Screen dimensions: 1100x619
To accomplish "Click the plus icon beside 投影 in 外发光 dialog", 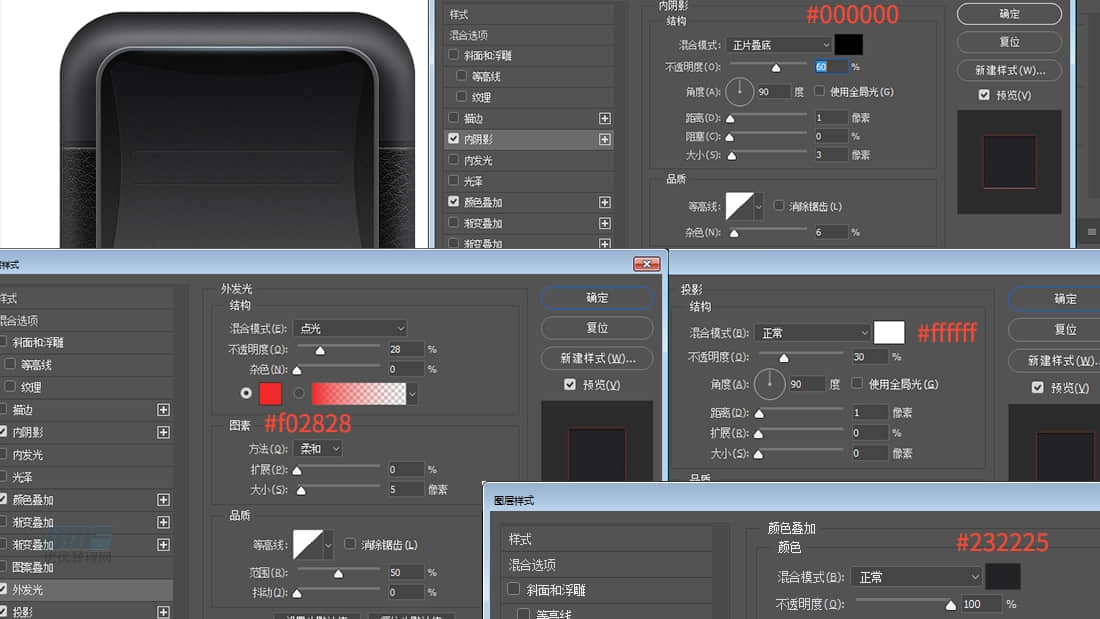I will point(163,612).
